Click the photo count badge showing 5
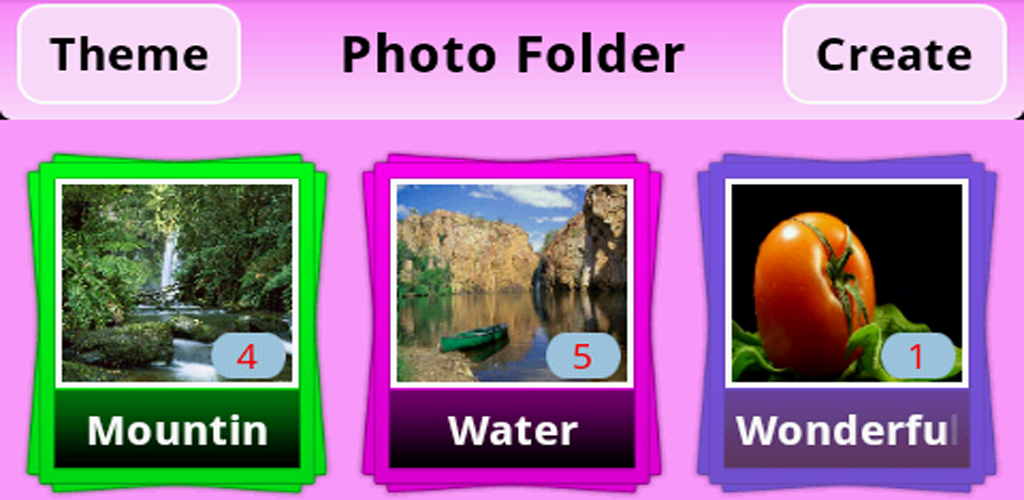Viewport: 1024px width, 500px height. point(583,356)
